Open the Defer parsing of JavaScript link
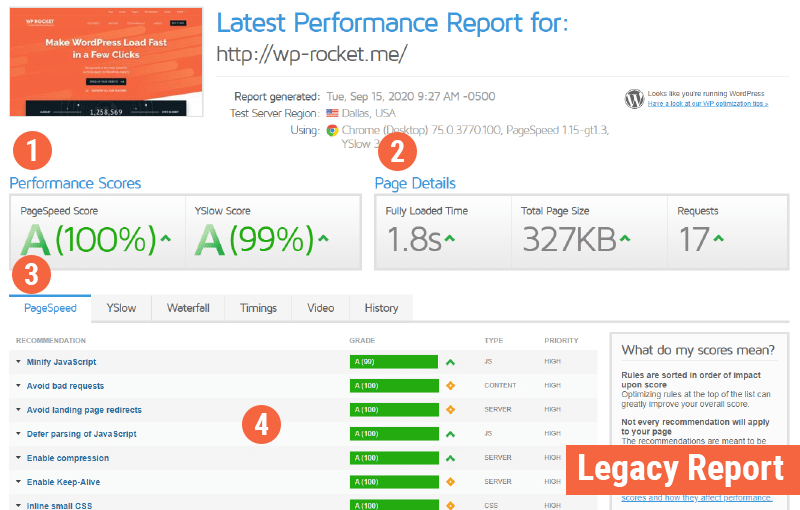The width and height of the screenshot is (800, 510). click(82, 434)
